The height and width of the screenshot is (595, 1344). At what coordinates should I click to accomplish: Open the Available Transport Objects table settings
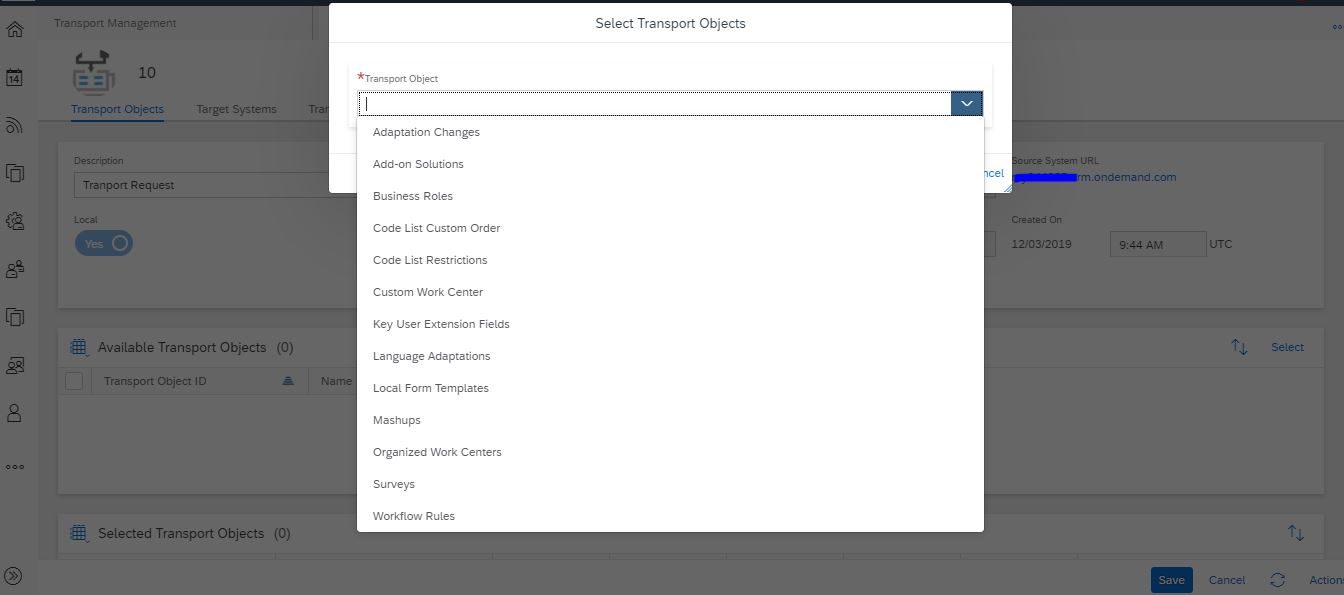pos(79,347)
